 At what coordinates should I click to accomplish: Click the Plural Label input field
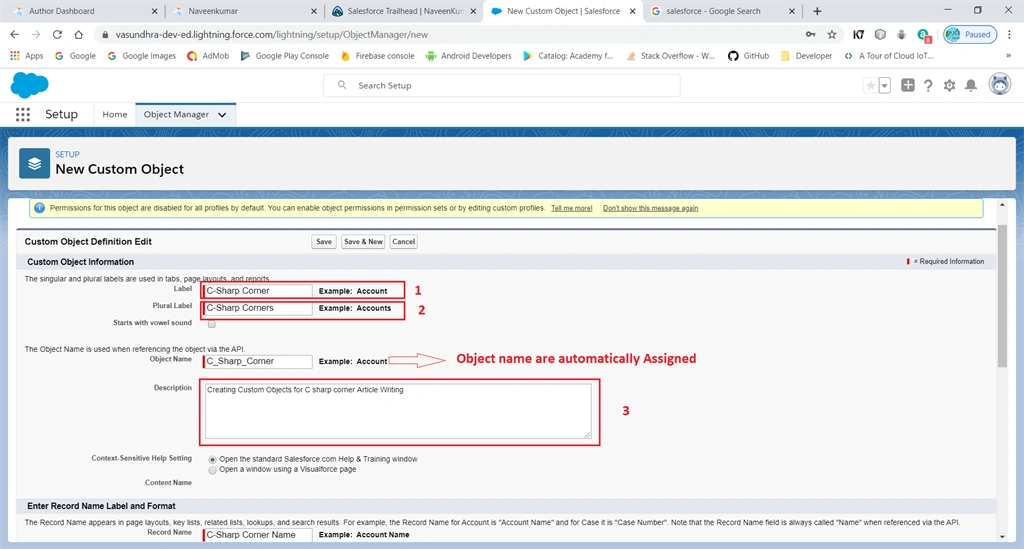[x=258, y=308]
